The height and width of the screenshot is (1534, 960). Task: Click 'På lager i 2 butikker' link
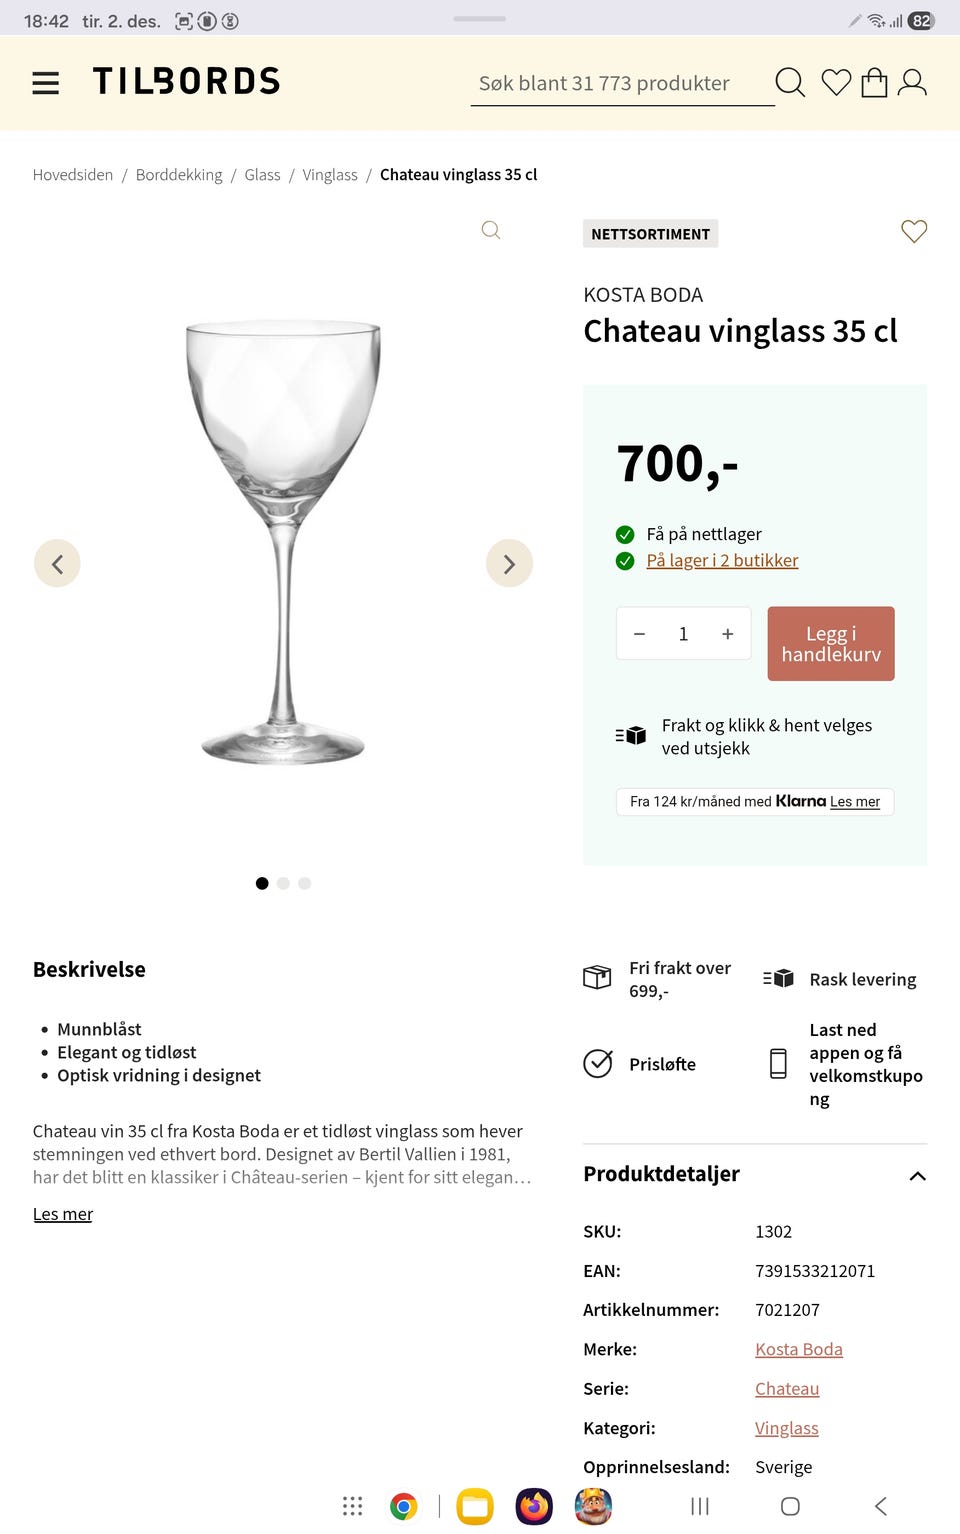(x=723, y=560)
